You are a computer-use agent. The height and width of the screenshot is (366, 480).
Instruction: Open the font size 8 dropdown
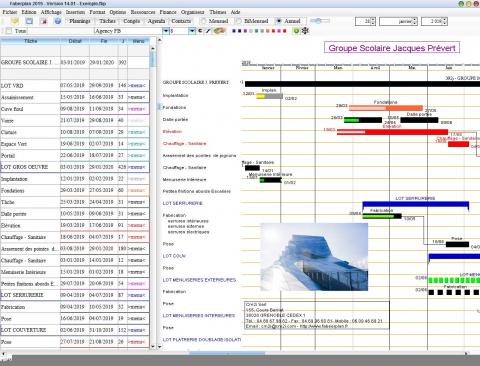pos(192,31)
